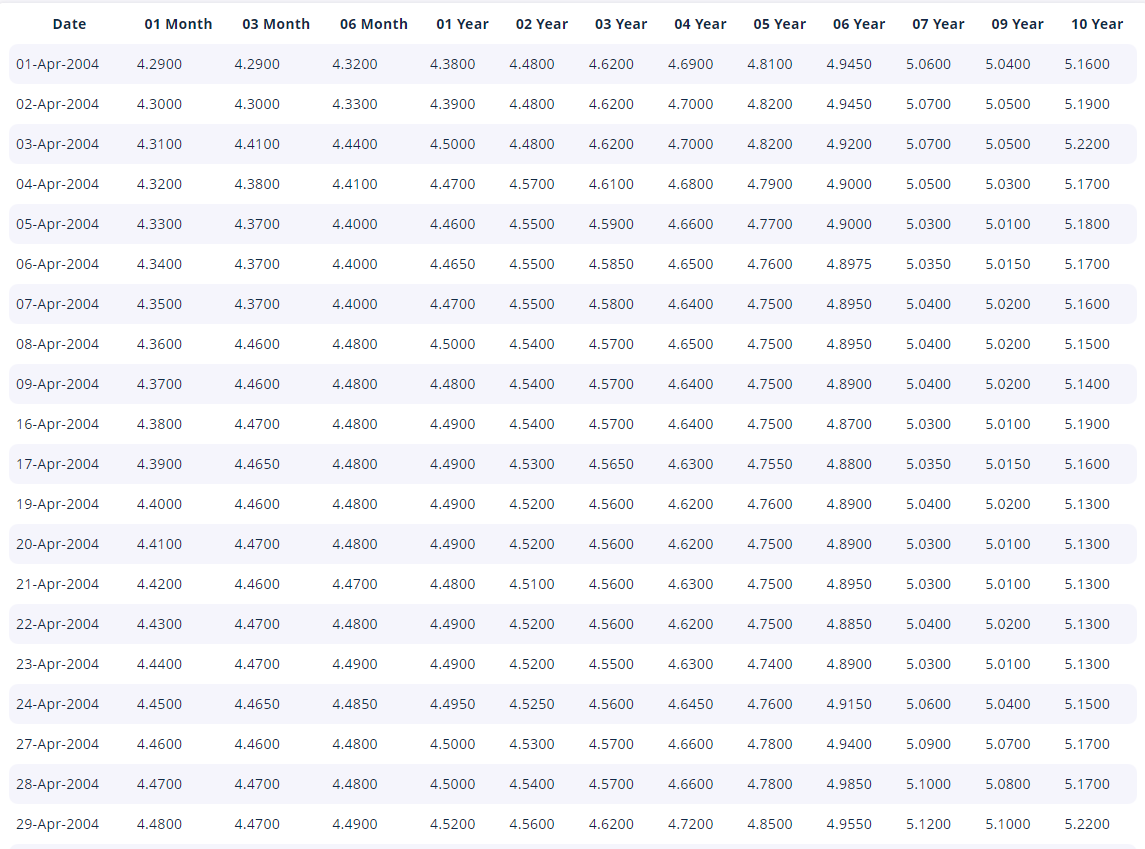Click 10 Year value 5.1400 for 09-Apr-2004

[1087, 384]
